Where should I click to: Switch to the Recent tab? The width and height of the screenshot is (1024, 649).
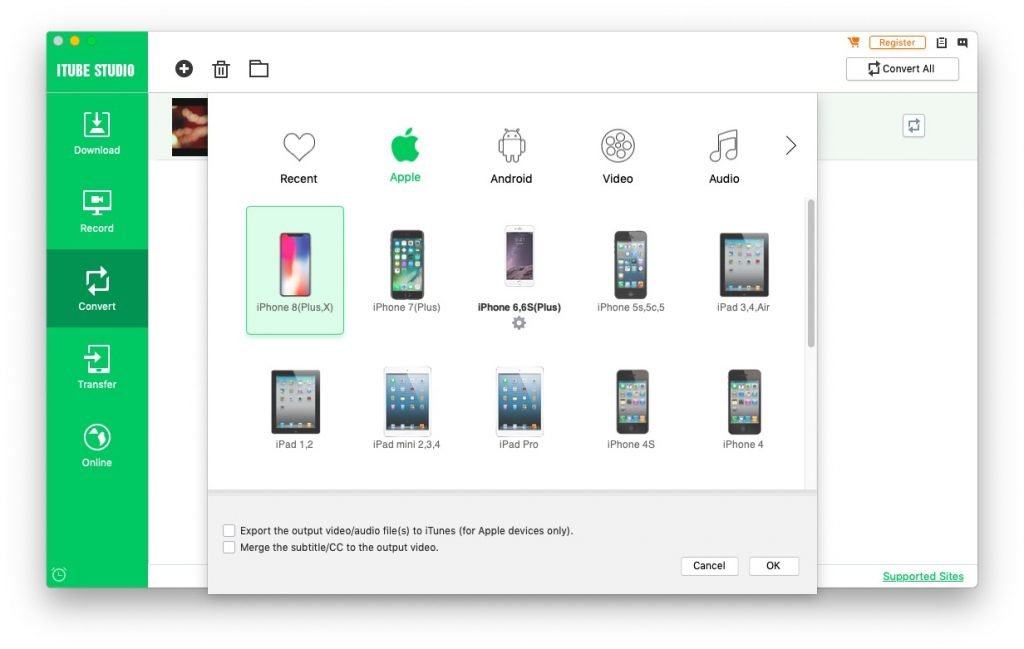pos(298,158)
